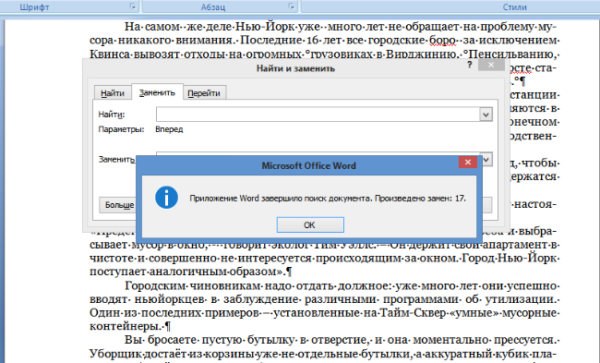Click OK in the Microsoft Office Word message
Screen dimensions: 600x363
click(310, 225)
